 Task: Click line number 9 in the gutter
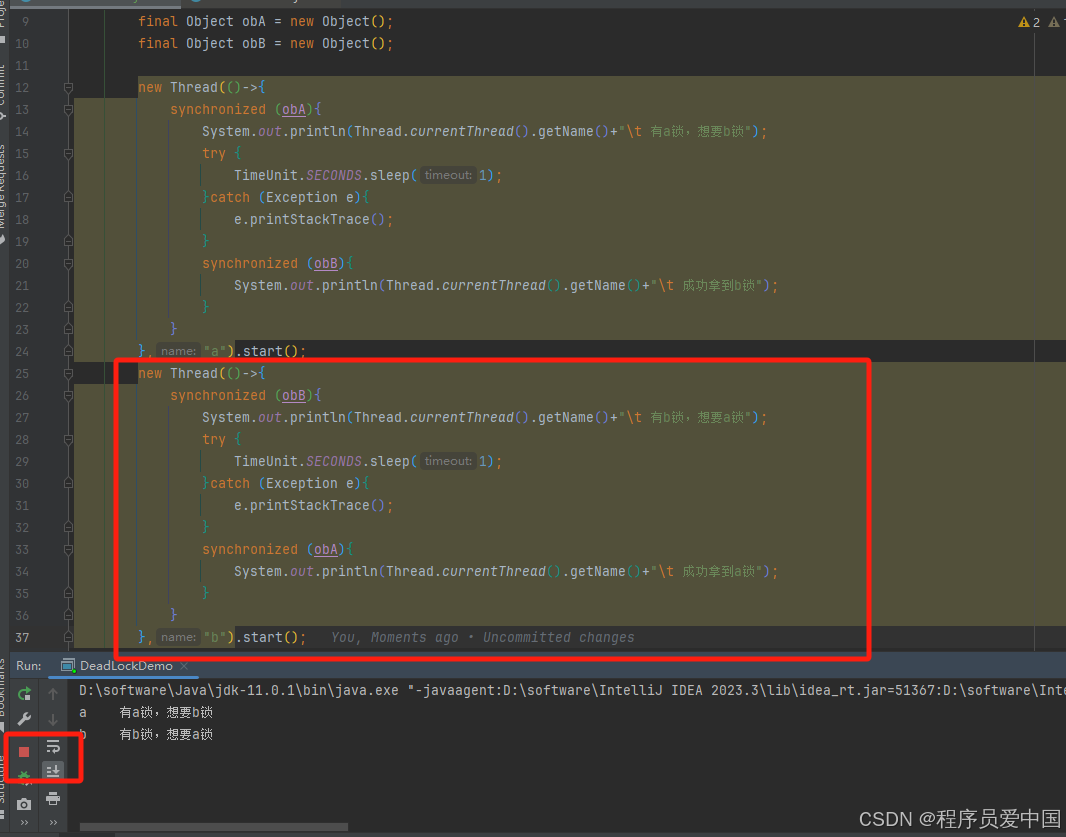coord(25,22)
